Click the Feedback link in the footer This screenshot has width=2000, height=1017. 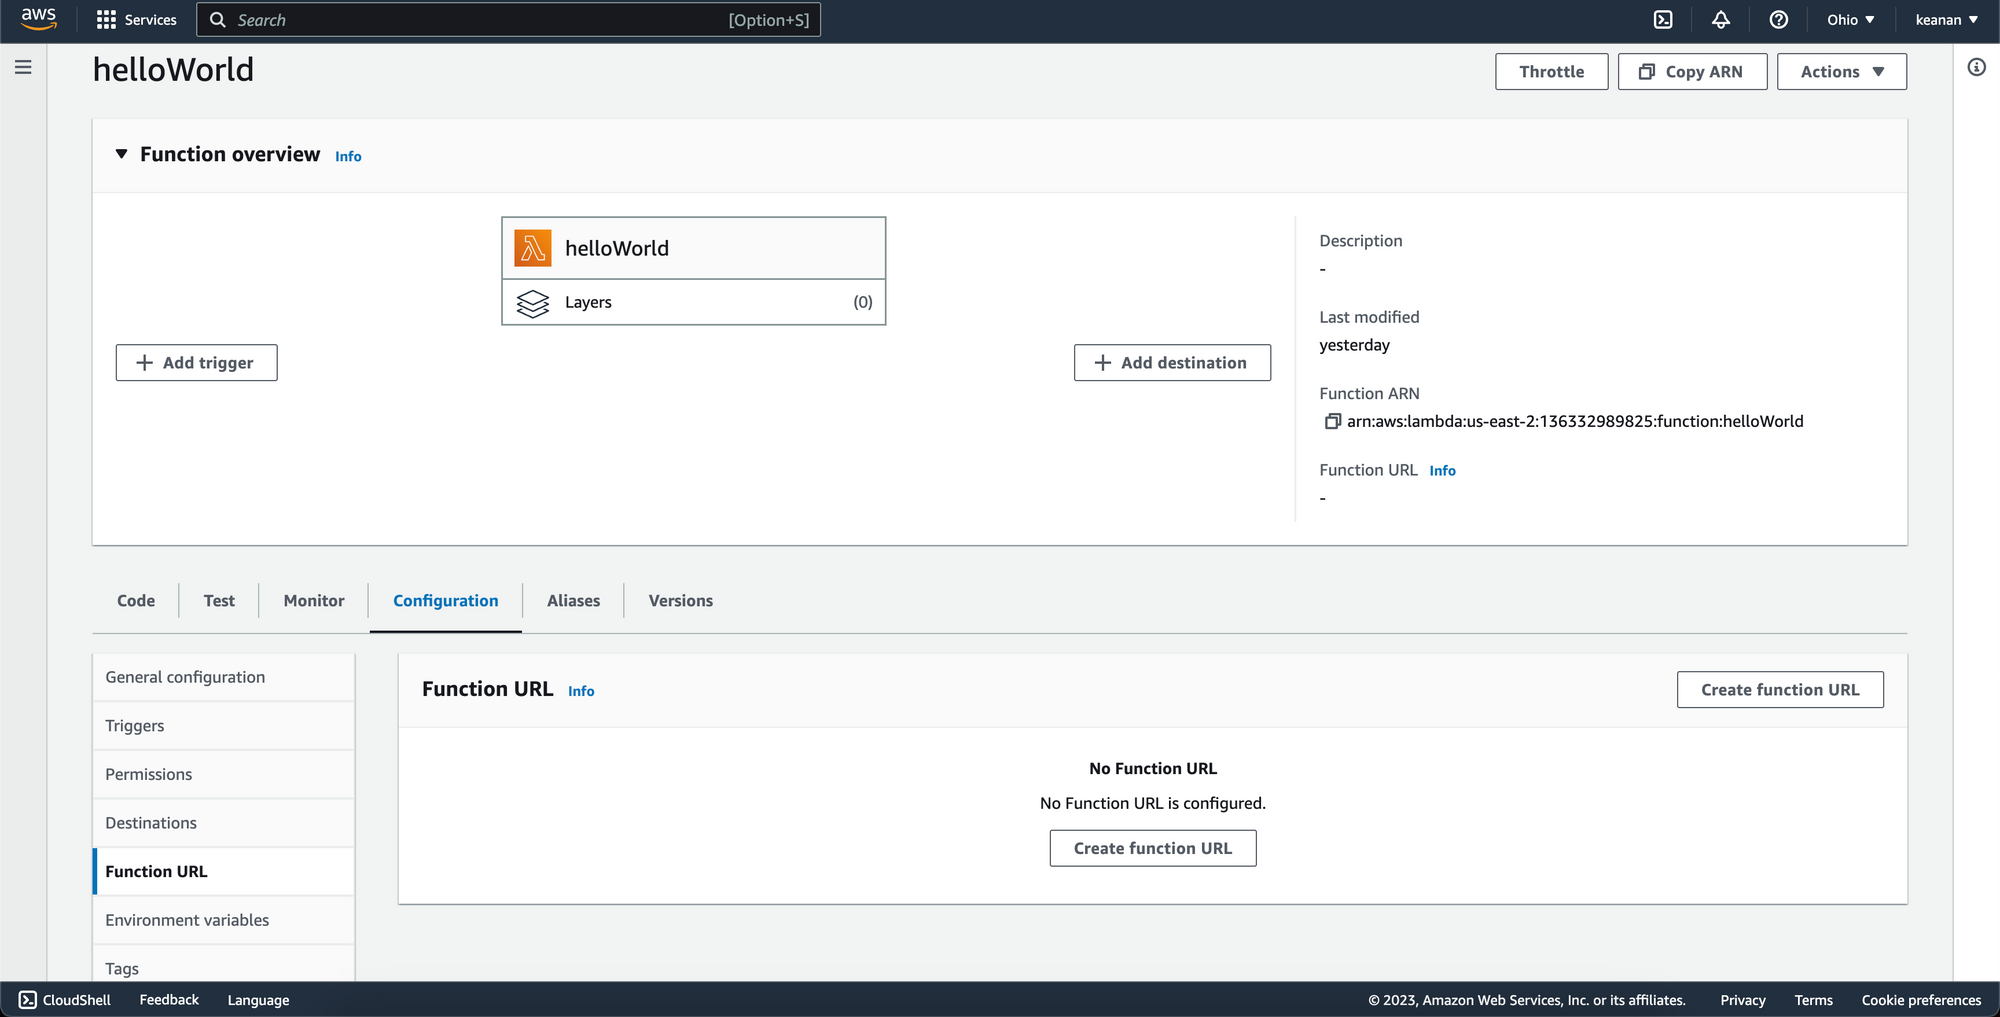pyautogui.click(x=169, y=1000)
